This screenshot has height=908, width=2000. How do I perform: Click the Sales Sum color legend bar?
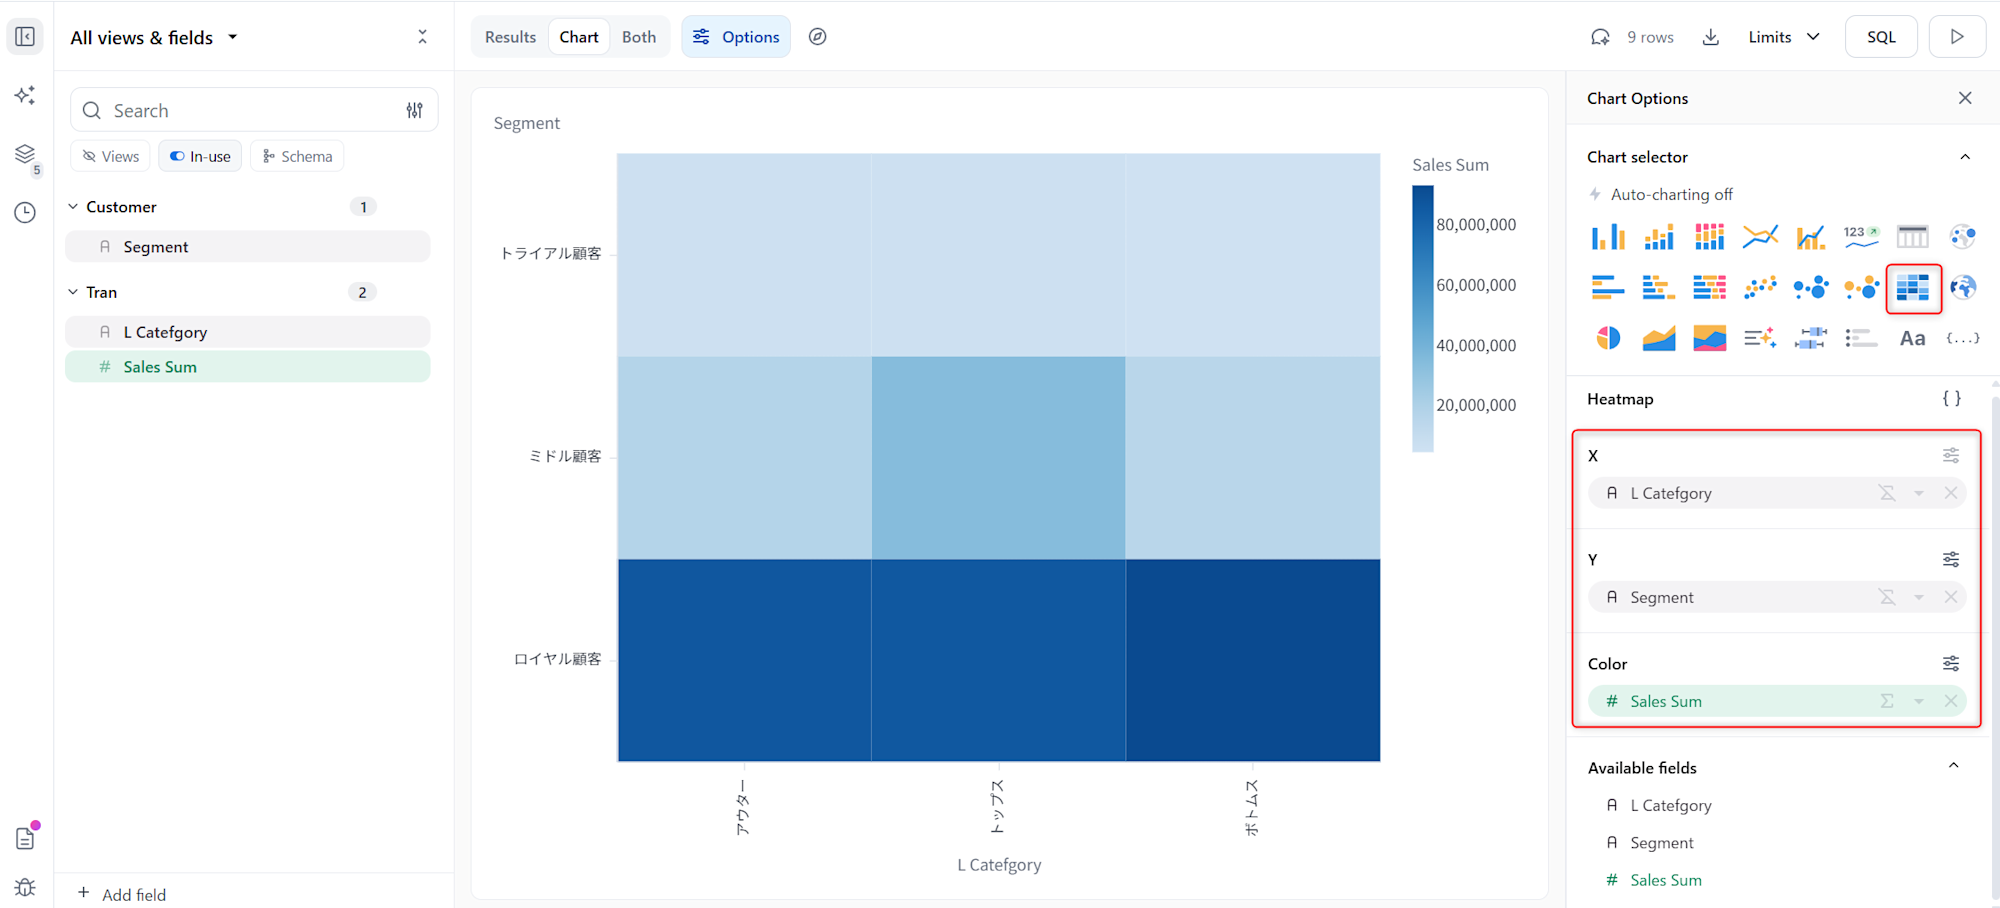tap(1422, 318)
